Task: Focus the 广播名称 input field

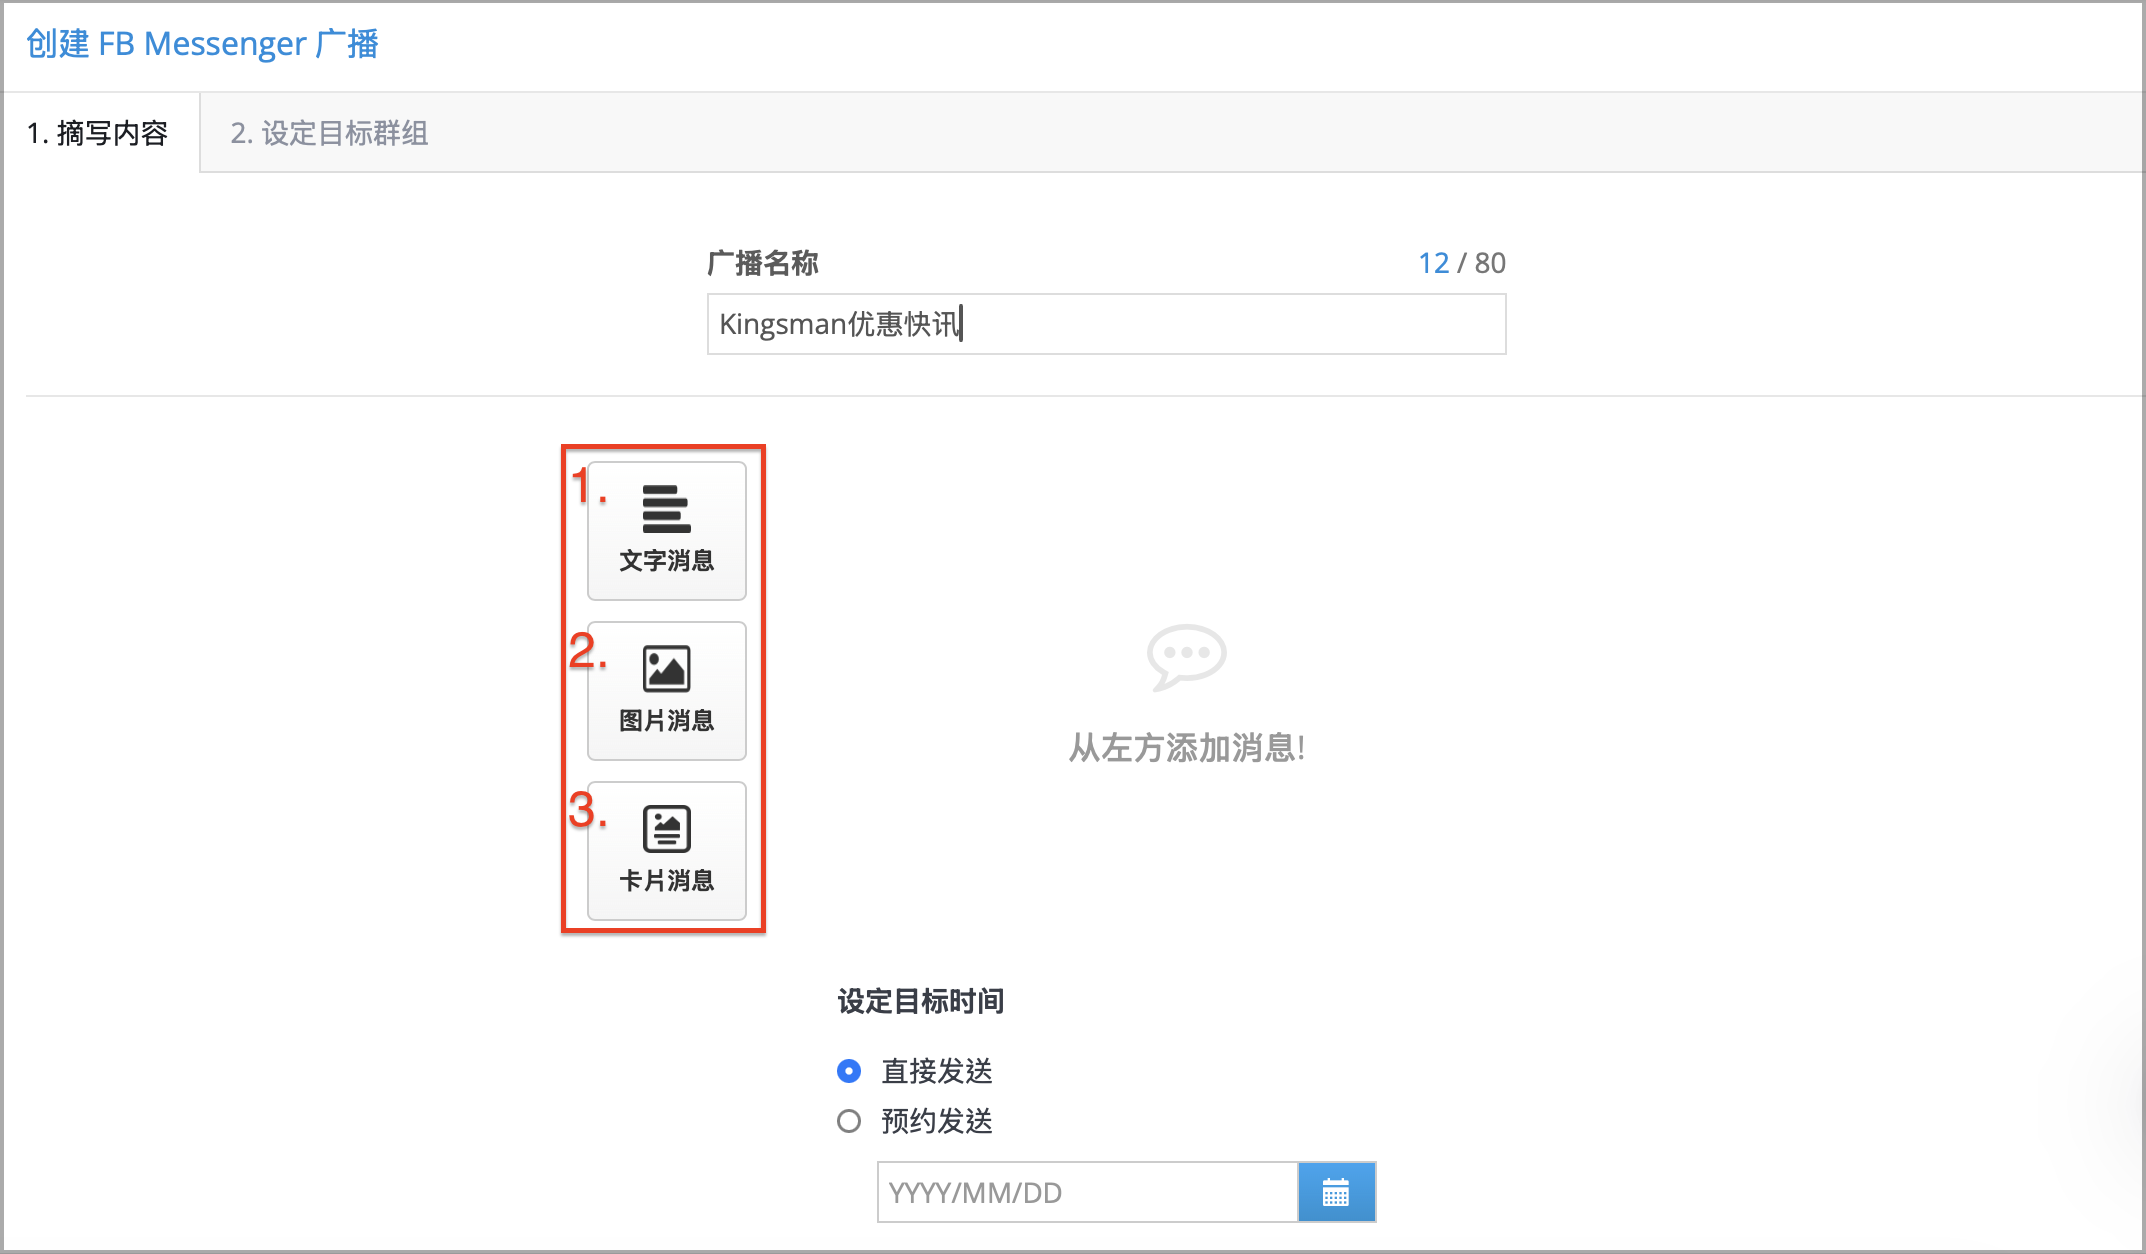Action: [x=1106, y=324]
